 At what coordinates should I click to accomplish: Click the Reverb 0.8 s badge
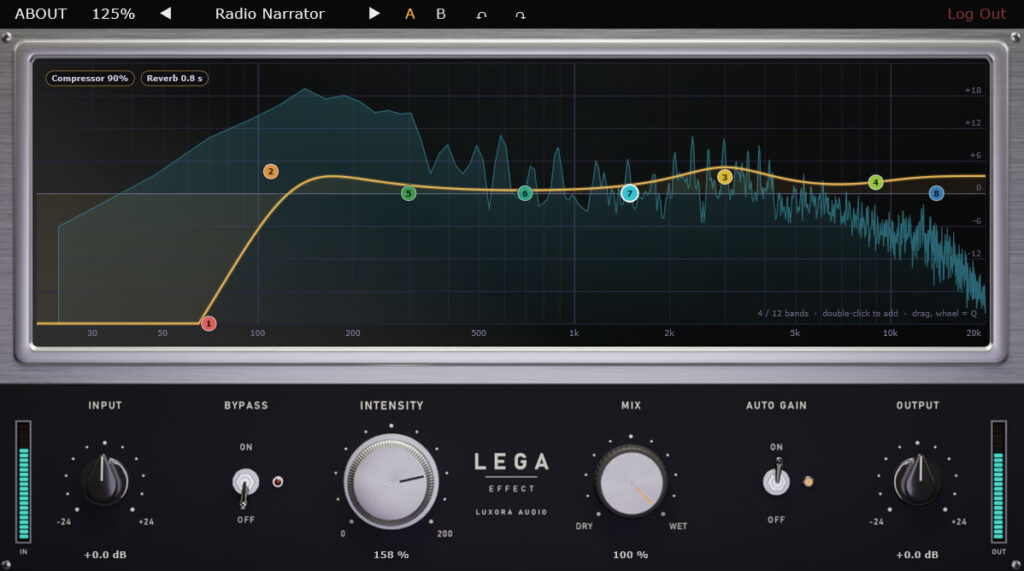click(x=174, y=78)
